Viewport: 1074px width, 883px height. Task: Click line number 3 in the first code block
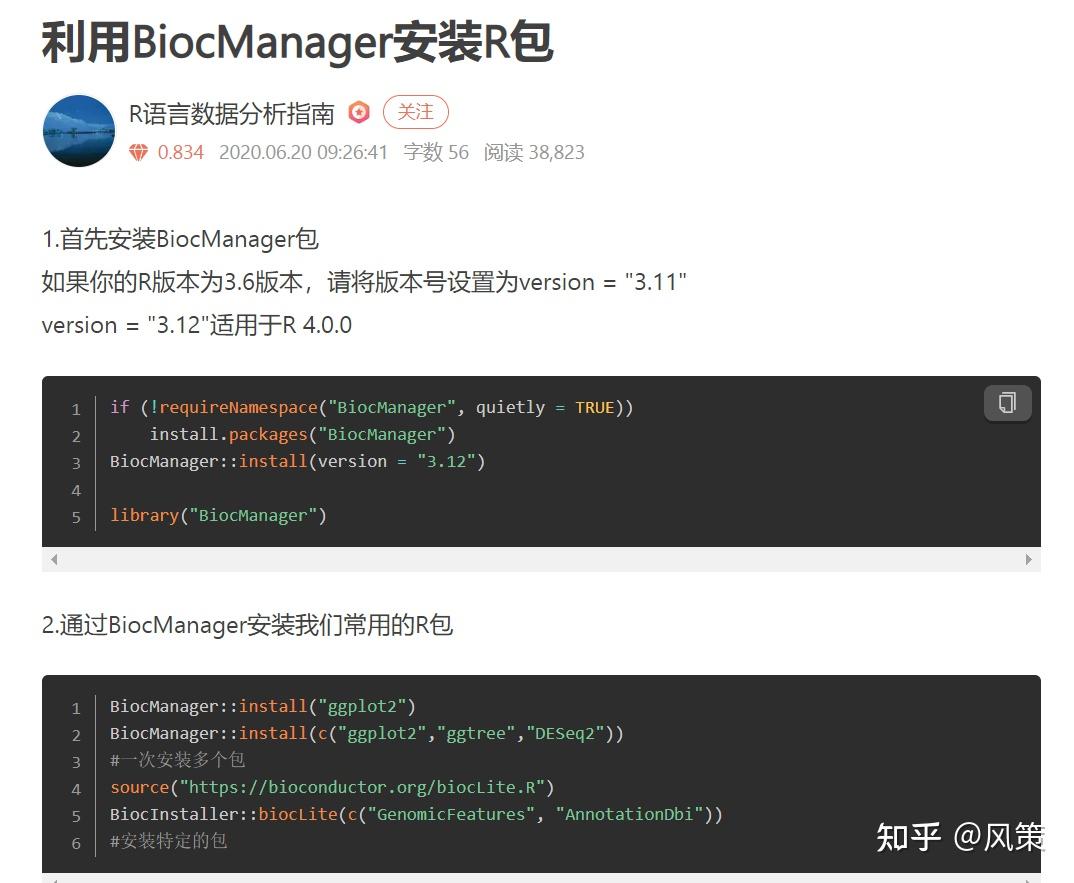click(x=76, y=461)
